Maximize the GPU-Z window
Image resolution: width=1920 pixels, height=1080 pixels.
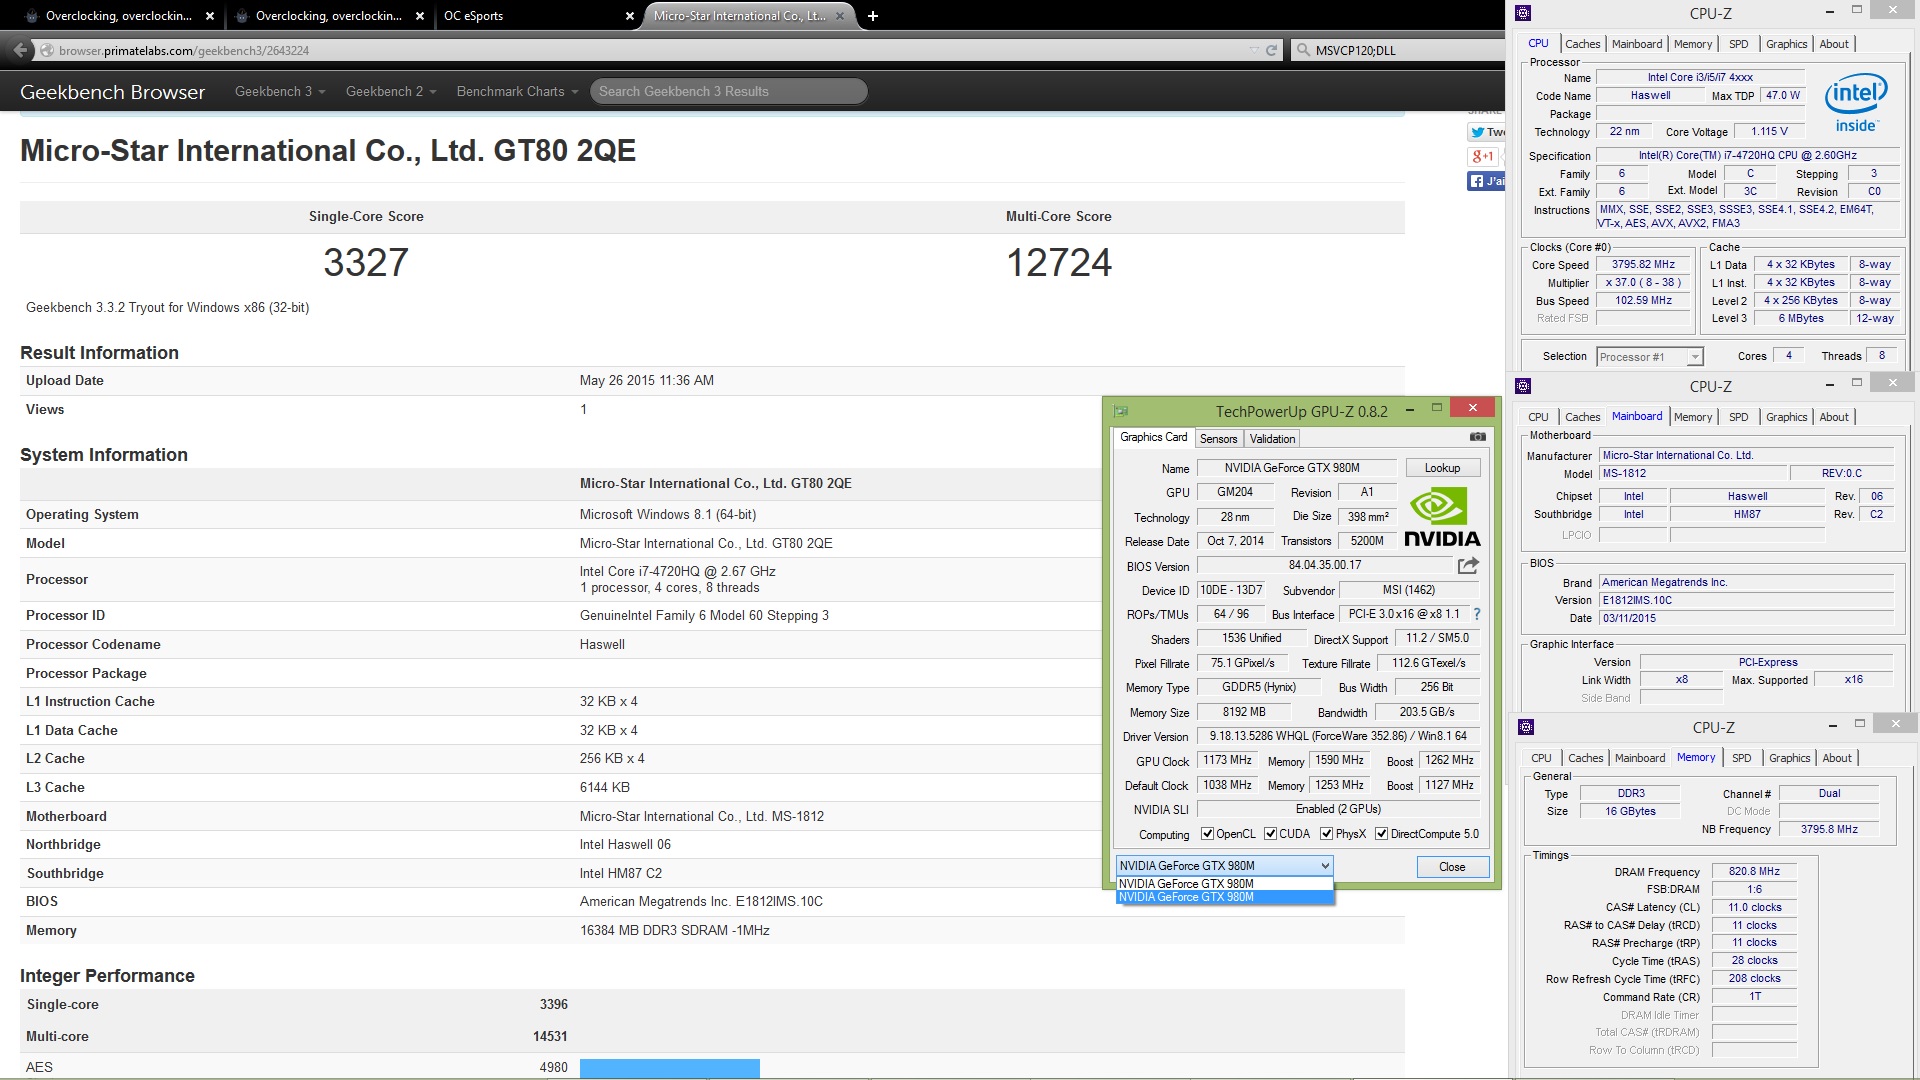coord(1437,407)
